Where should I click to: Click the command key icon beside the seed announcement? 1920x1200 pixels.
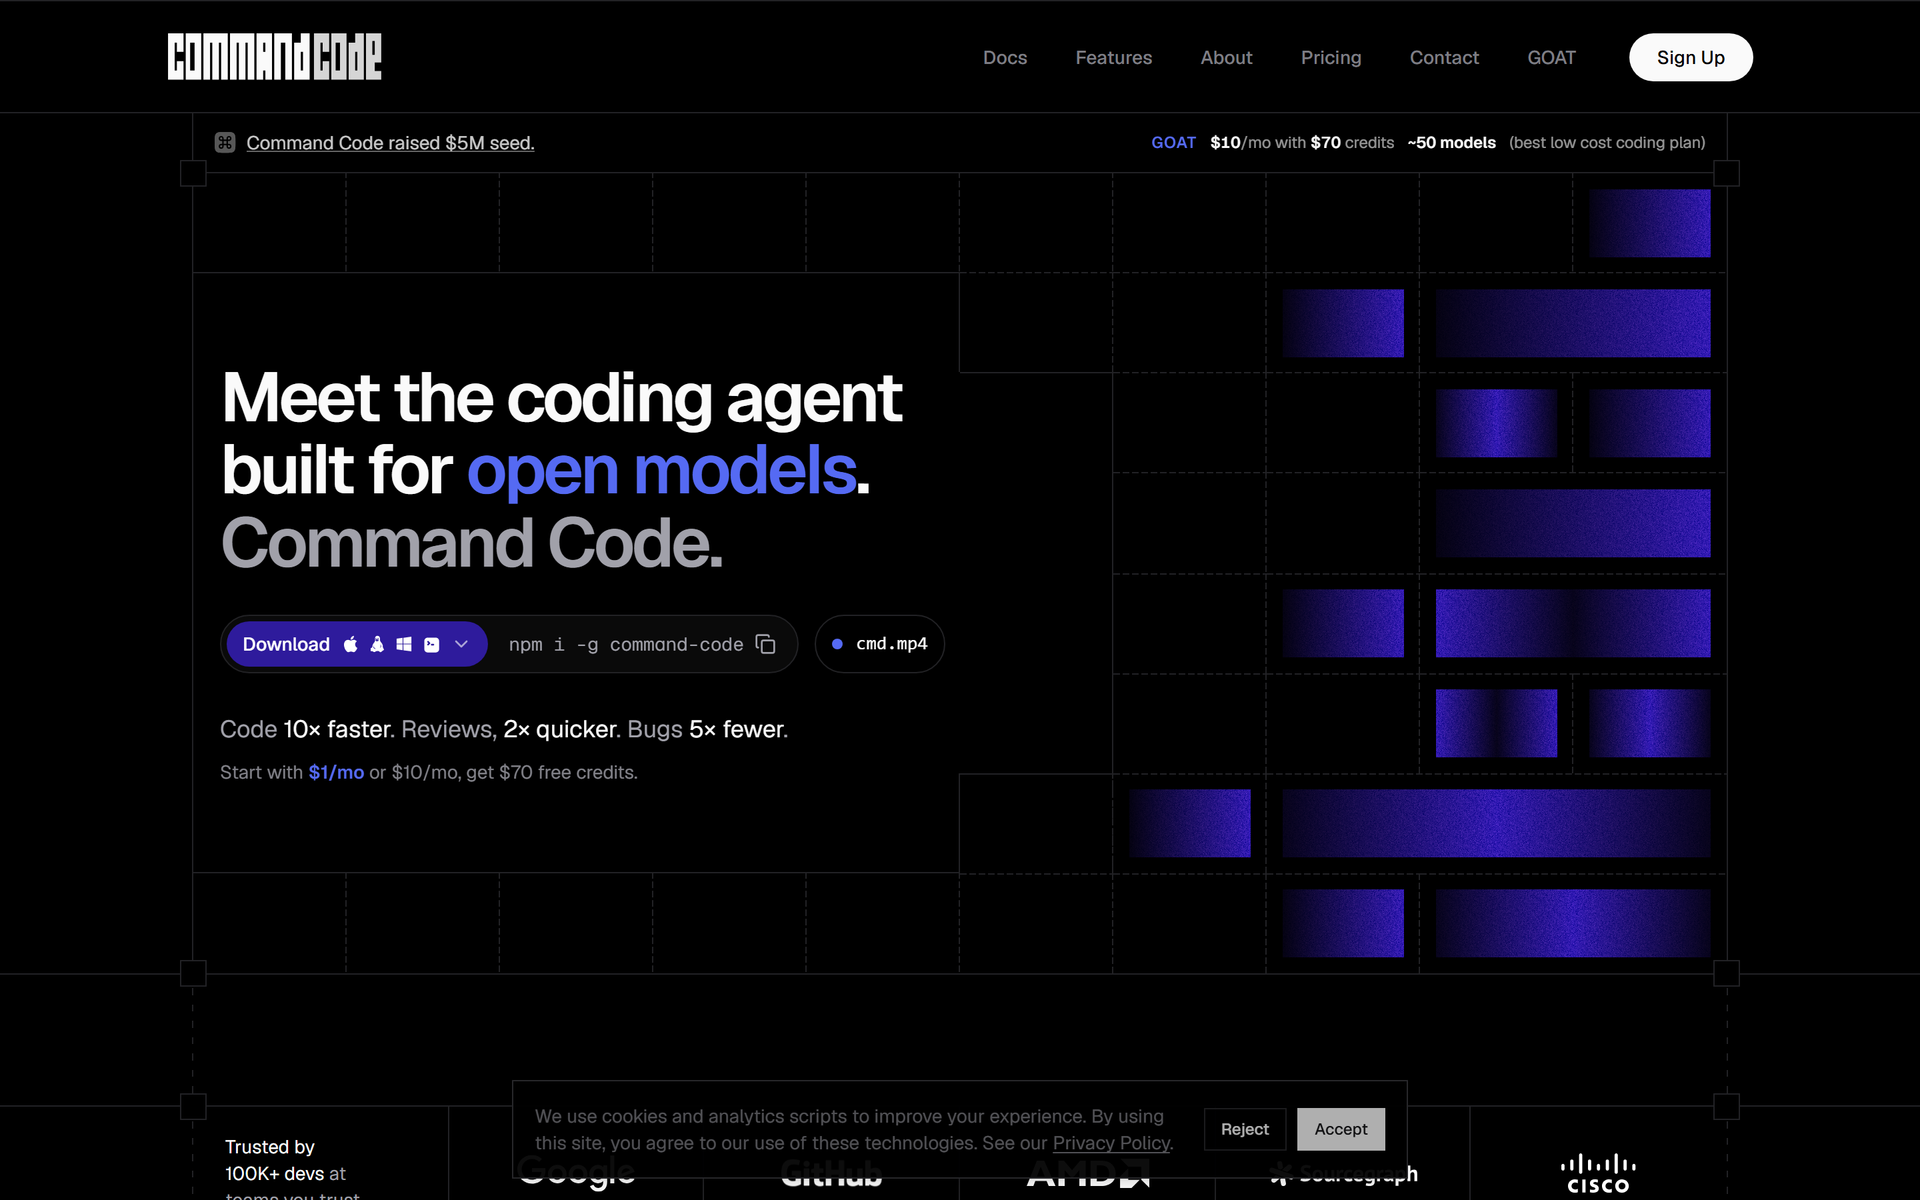225,143
